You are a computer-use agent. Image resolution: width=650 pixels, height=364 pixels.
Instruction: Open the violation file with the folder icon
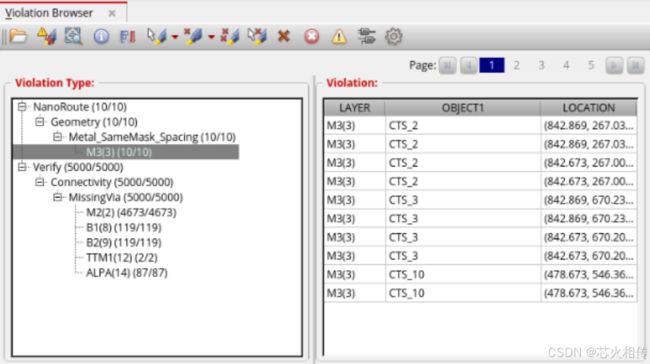18,36
